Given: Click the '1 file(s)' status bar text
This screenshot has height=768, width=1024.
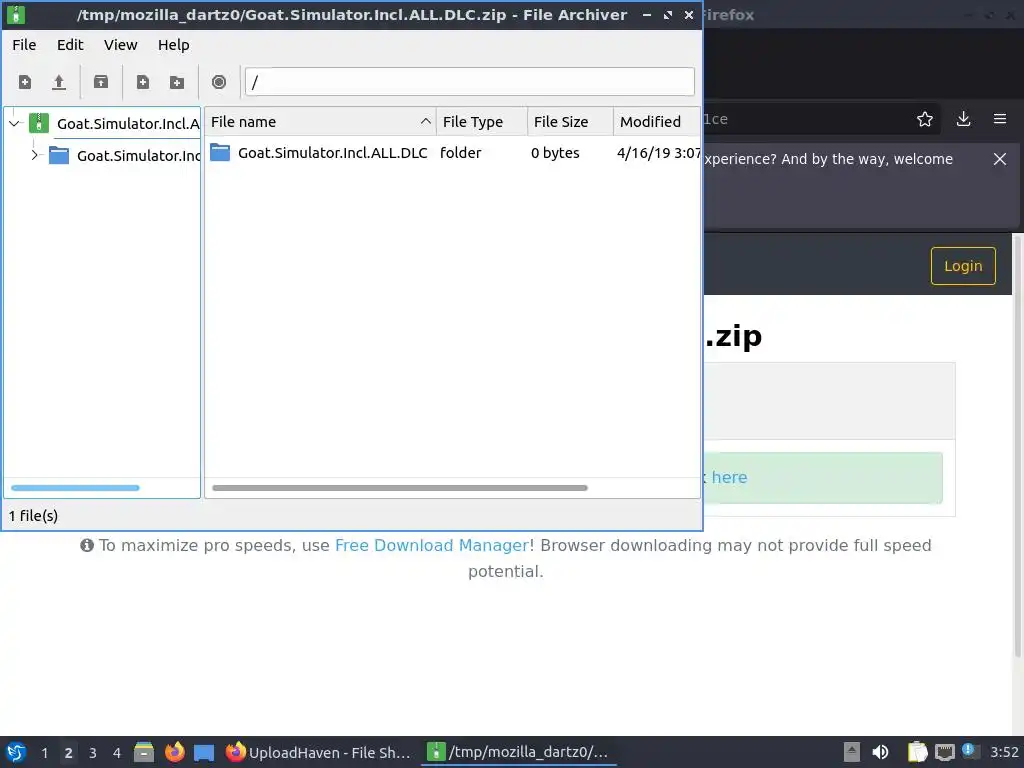Looking at the screenshot, I should (33, 516).
